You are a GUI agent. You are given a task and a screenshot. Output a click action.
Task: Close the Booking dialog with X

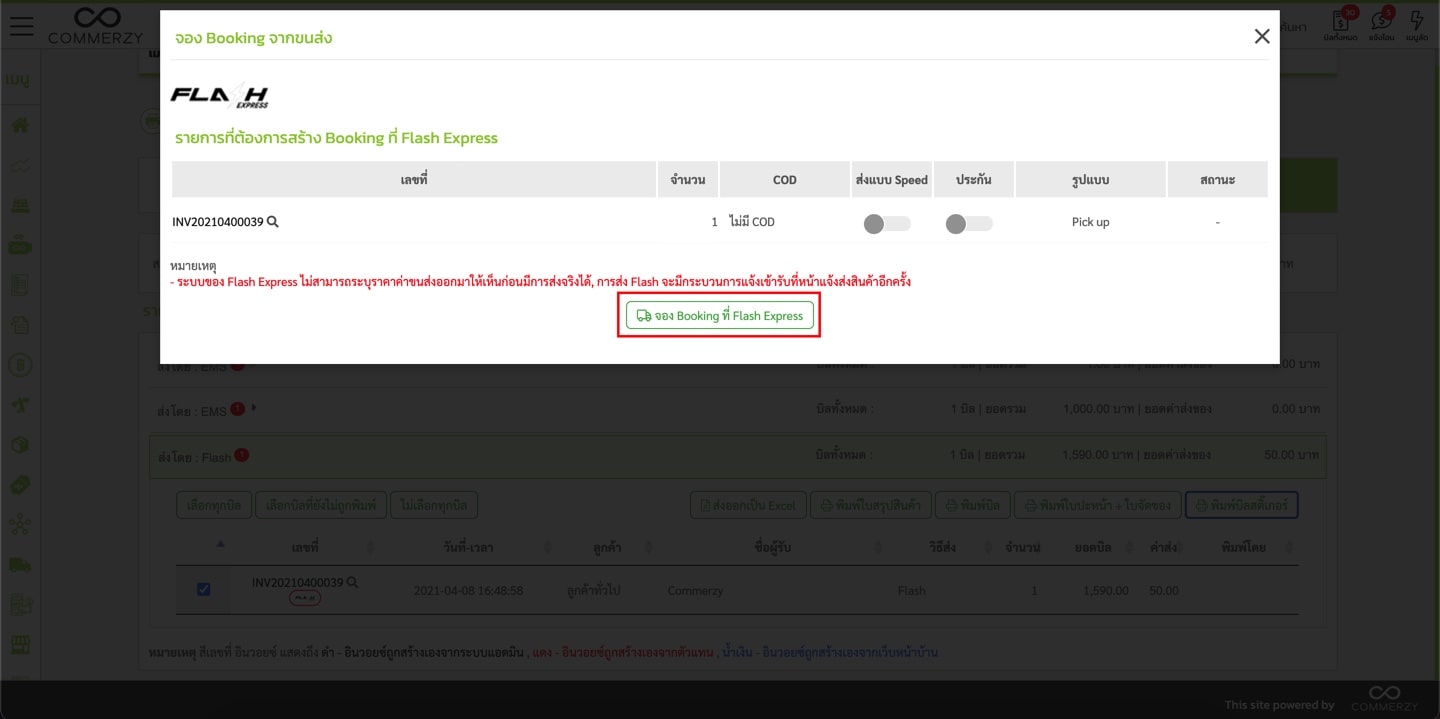1262,37
